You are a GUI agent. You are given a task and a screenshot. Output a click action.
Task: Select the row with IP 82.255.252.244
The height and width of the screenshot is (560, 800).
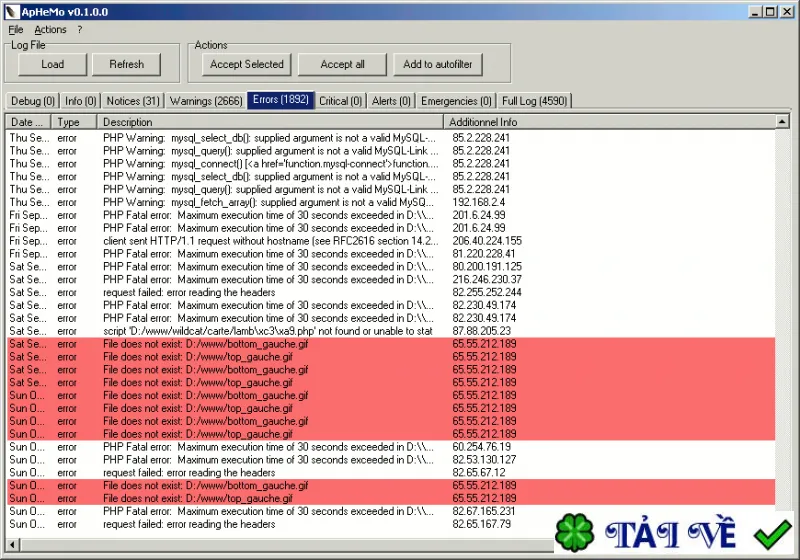tap(391, 292)
